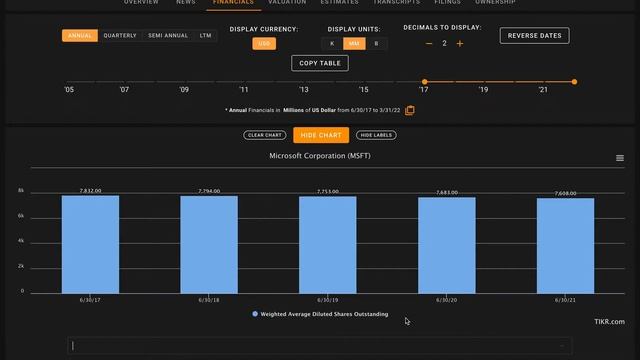Toggle USD display currency
Viewport: 640px width, 360px height.
coord(264,44)
